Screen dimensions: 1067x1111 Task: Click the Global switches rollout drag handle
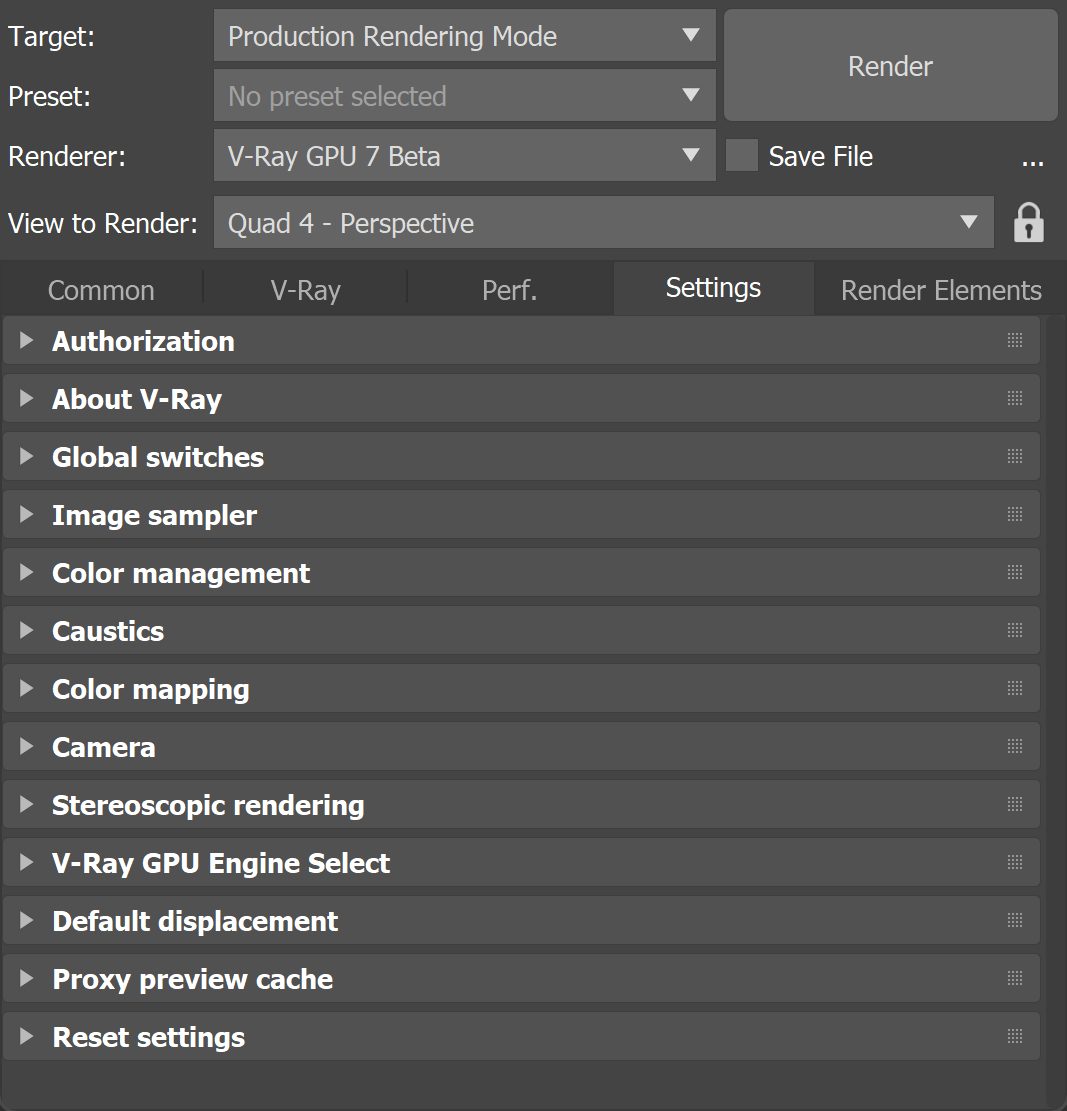point(1015,457)
